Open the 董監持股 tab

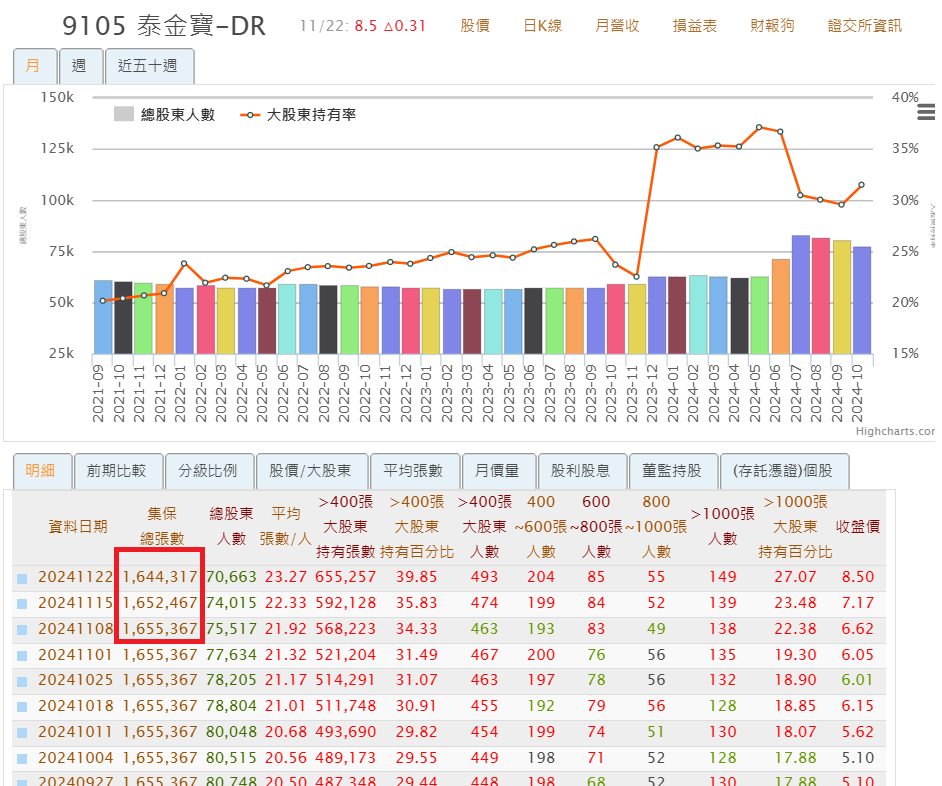coord(673,471)
